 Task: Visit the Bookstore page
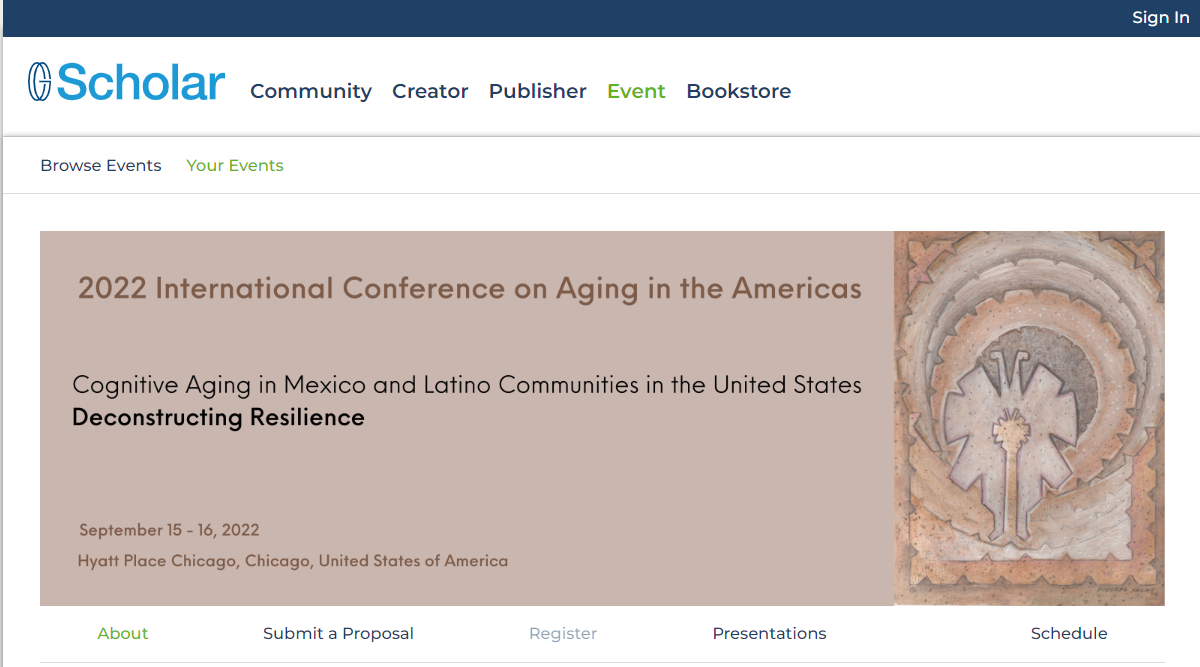click(738, 91)
